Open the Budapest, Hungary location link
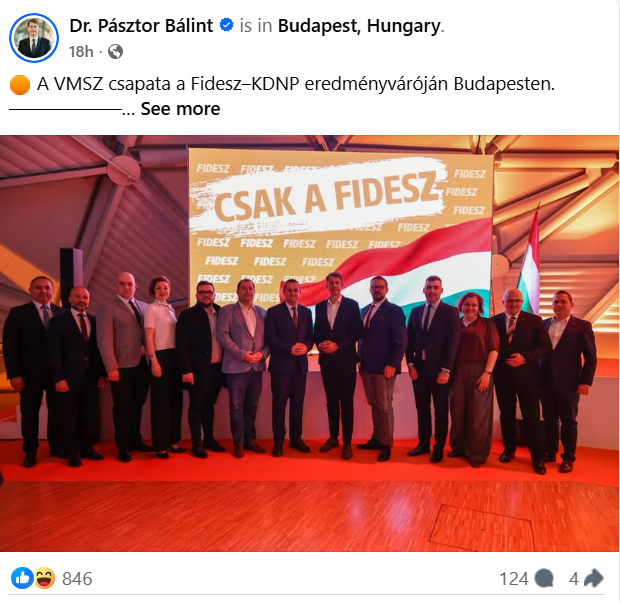620x601 pixels. [x=359, y=26]
